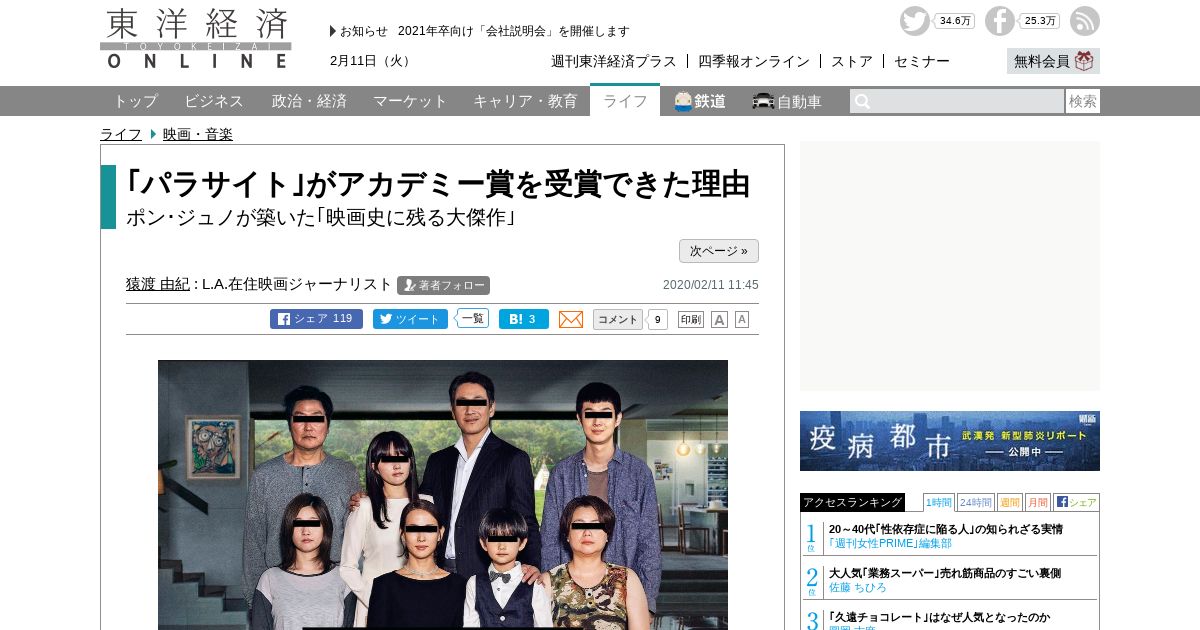Image resolution: width=1200 pixels, height=630 pixels.
Task: Click the ライフ breadcrumb link
Action: 121,134
